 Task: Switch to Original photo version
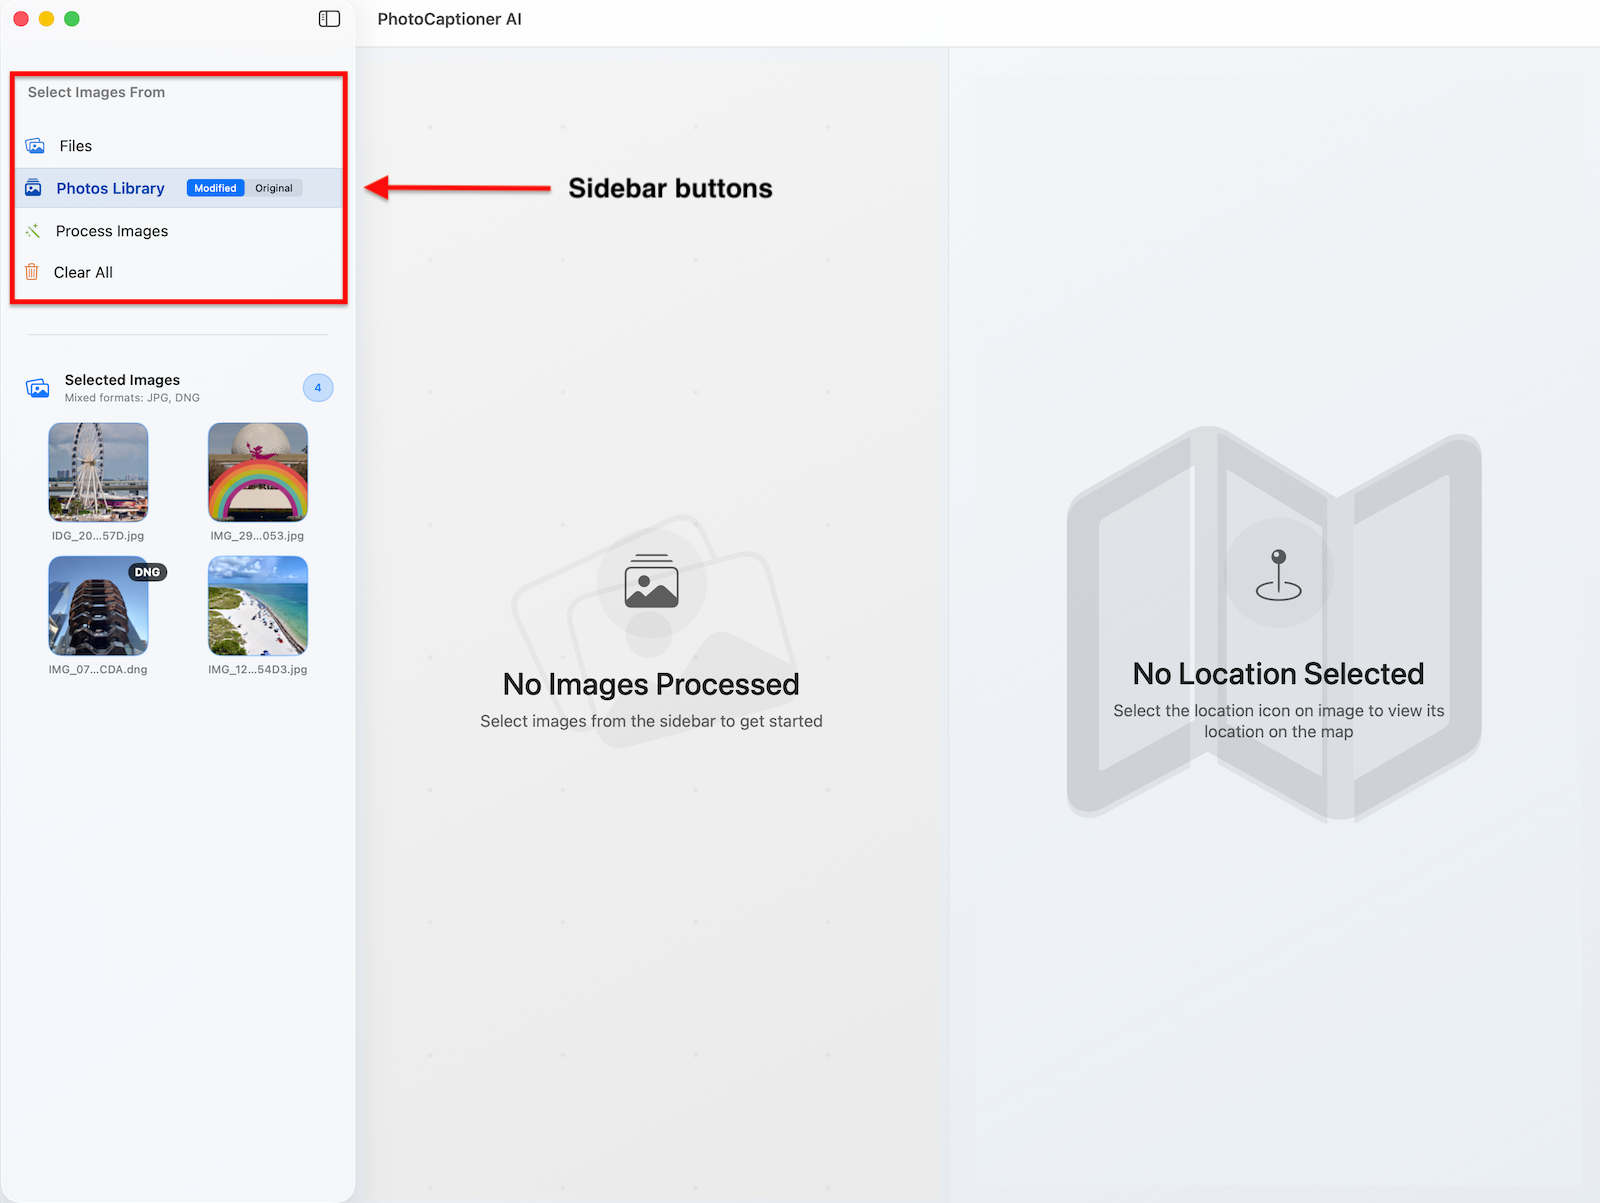click(274, 188)
